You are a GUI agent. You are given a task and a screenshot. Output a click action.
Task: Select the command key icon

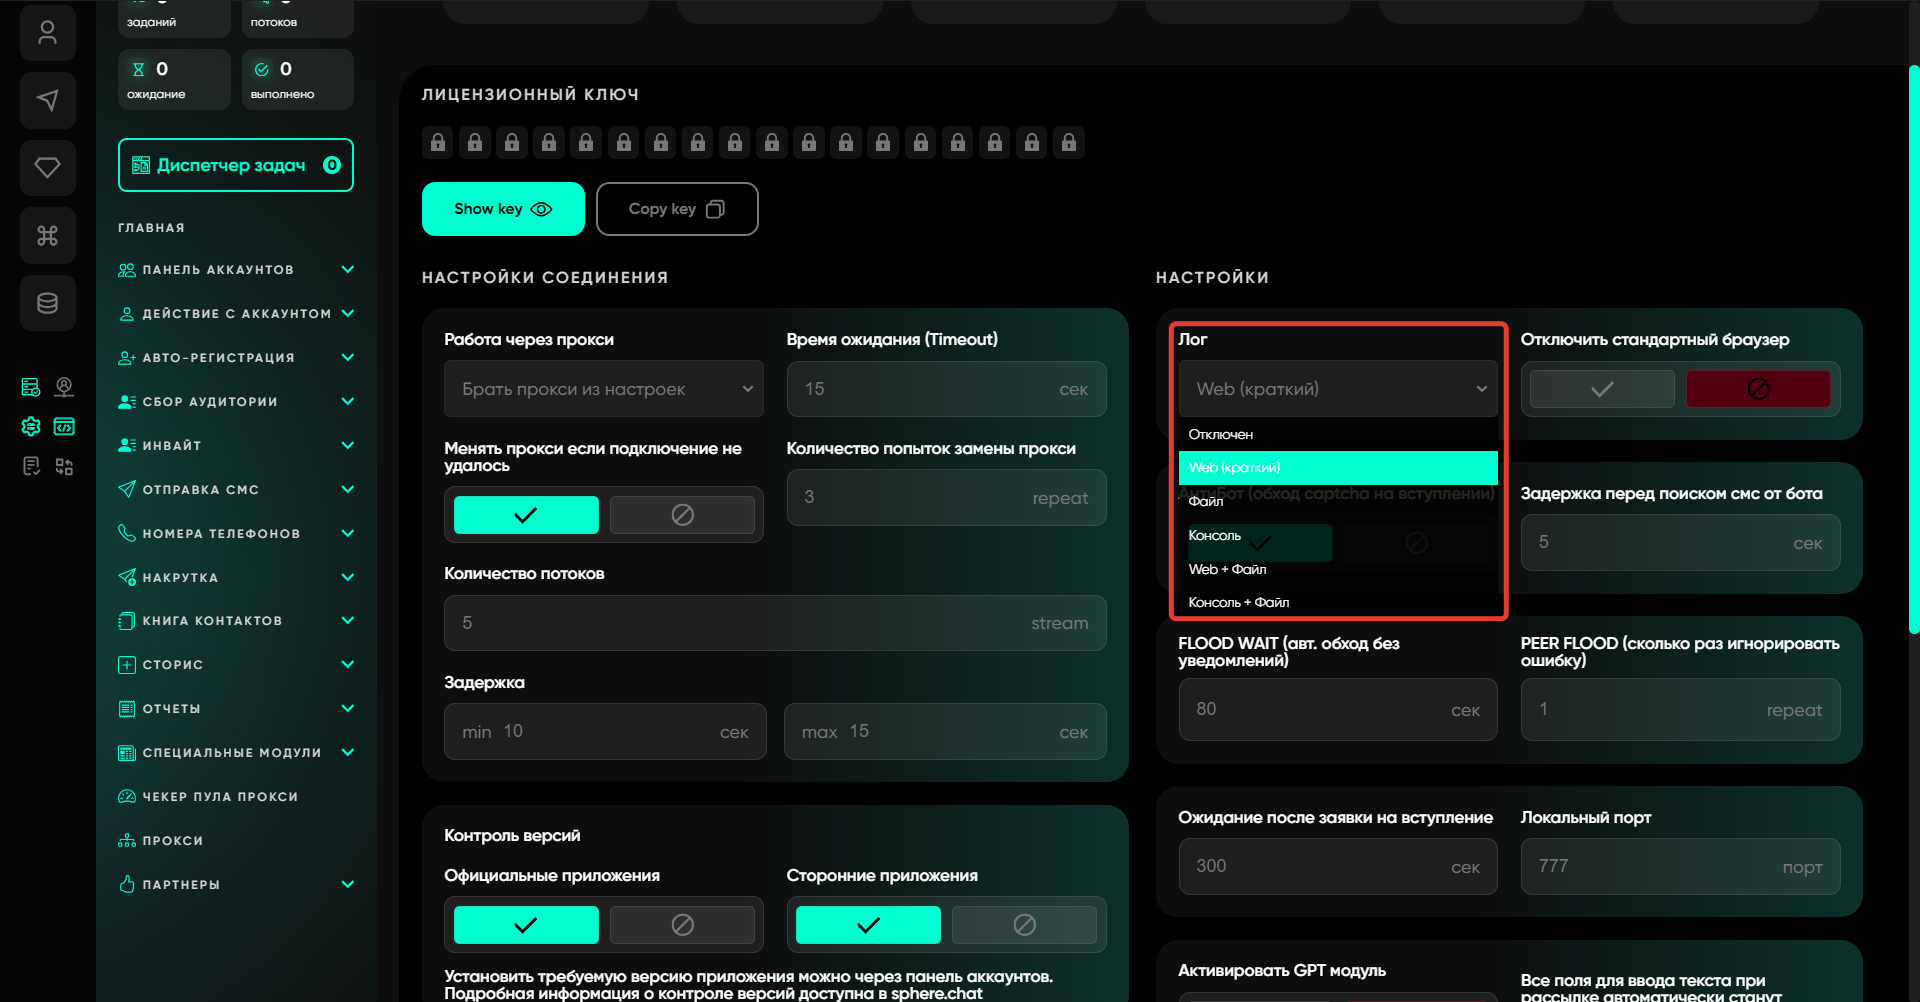click(x=47, y=235)
